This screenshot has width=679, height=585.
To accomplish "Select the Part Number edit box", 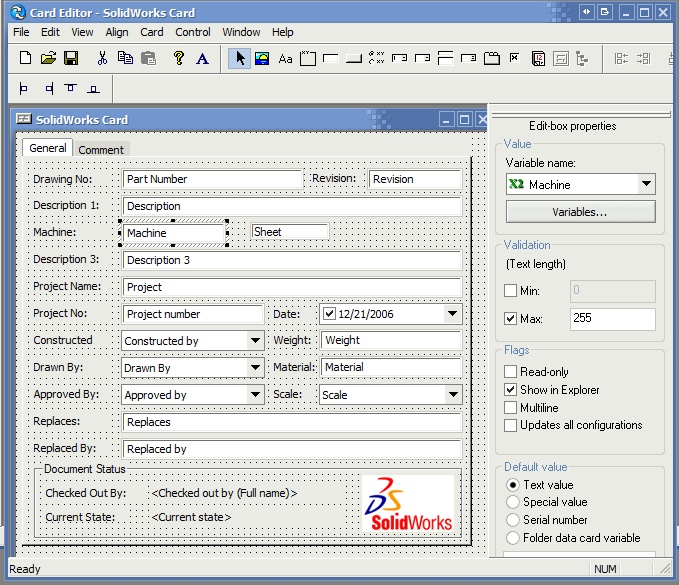I will tap(212, 179).
